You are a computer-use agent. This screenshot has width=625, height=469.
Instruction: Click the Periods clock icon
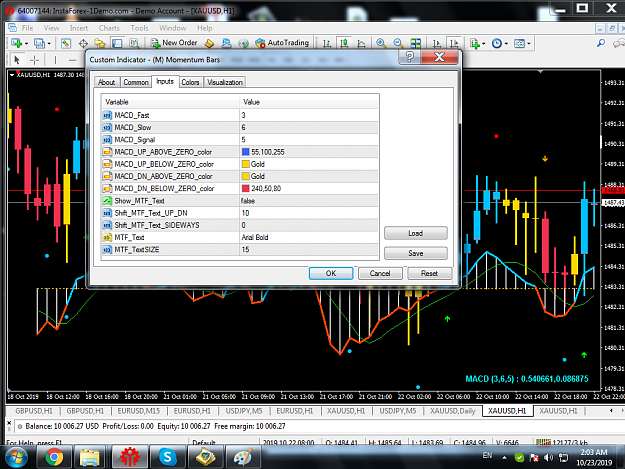coord(497,43)
